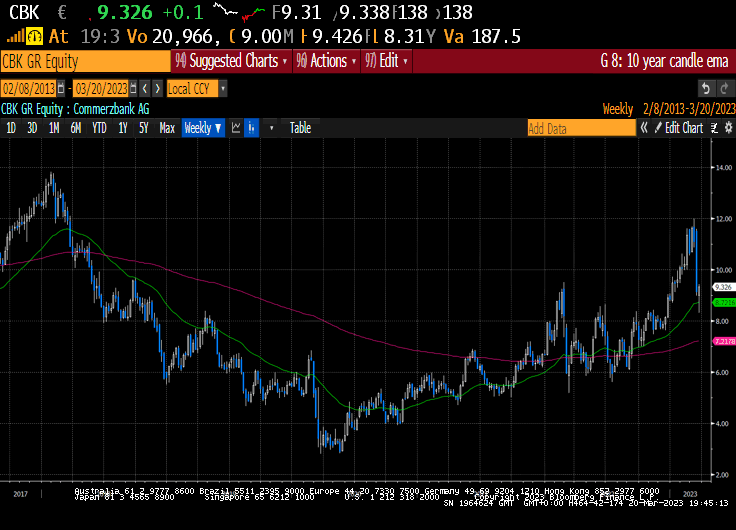Click the start date field 02/08/2013

(29, 88)
